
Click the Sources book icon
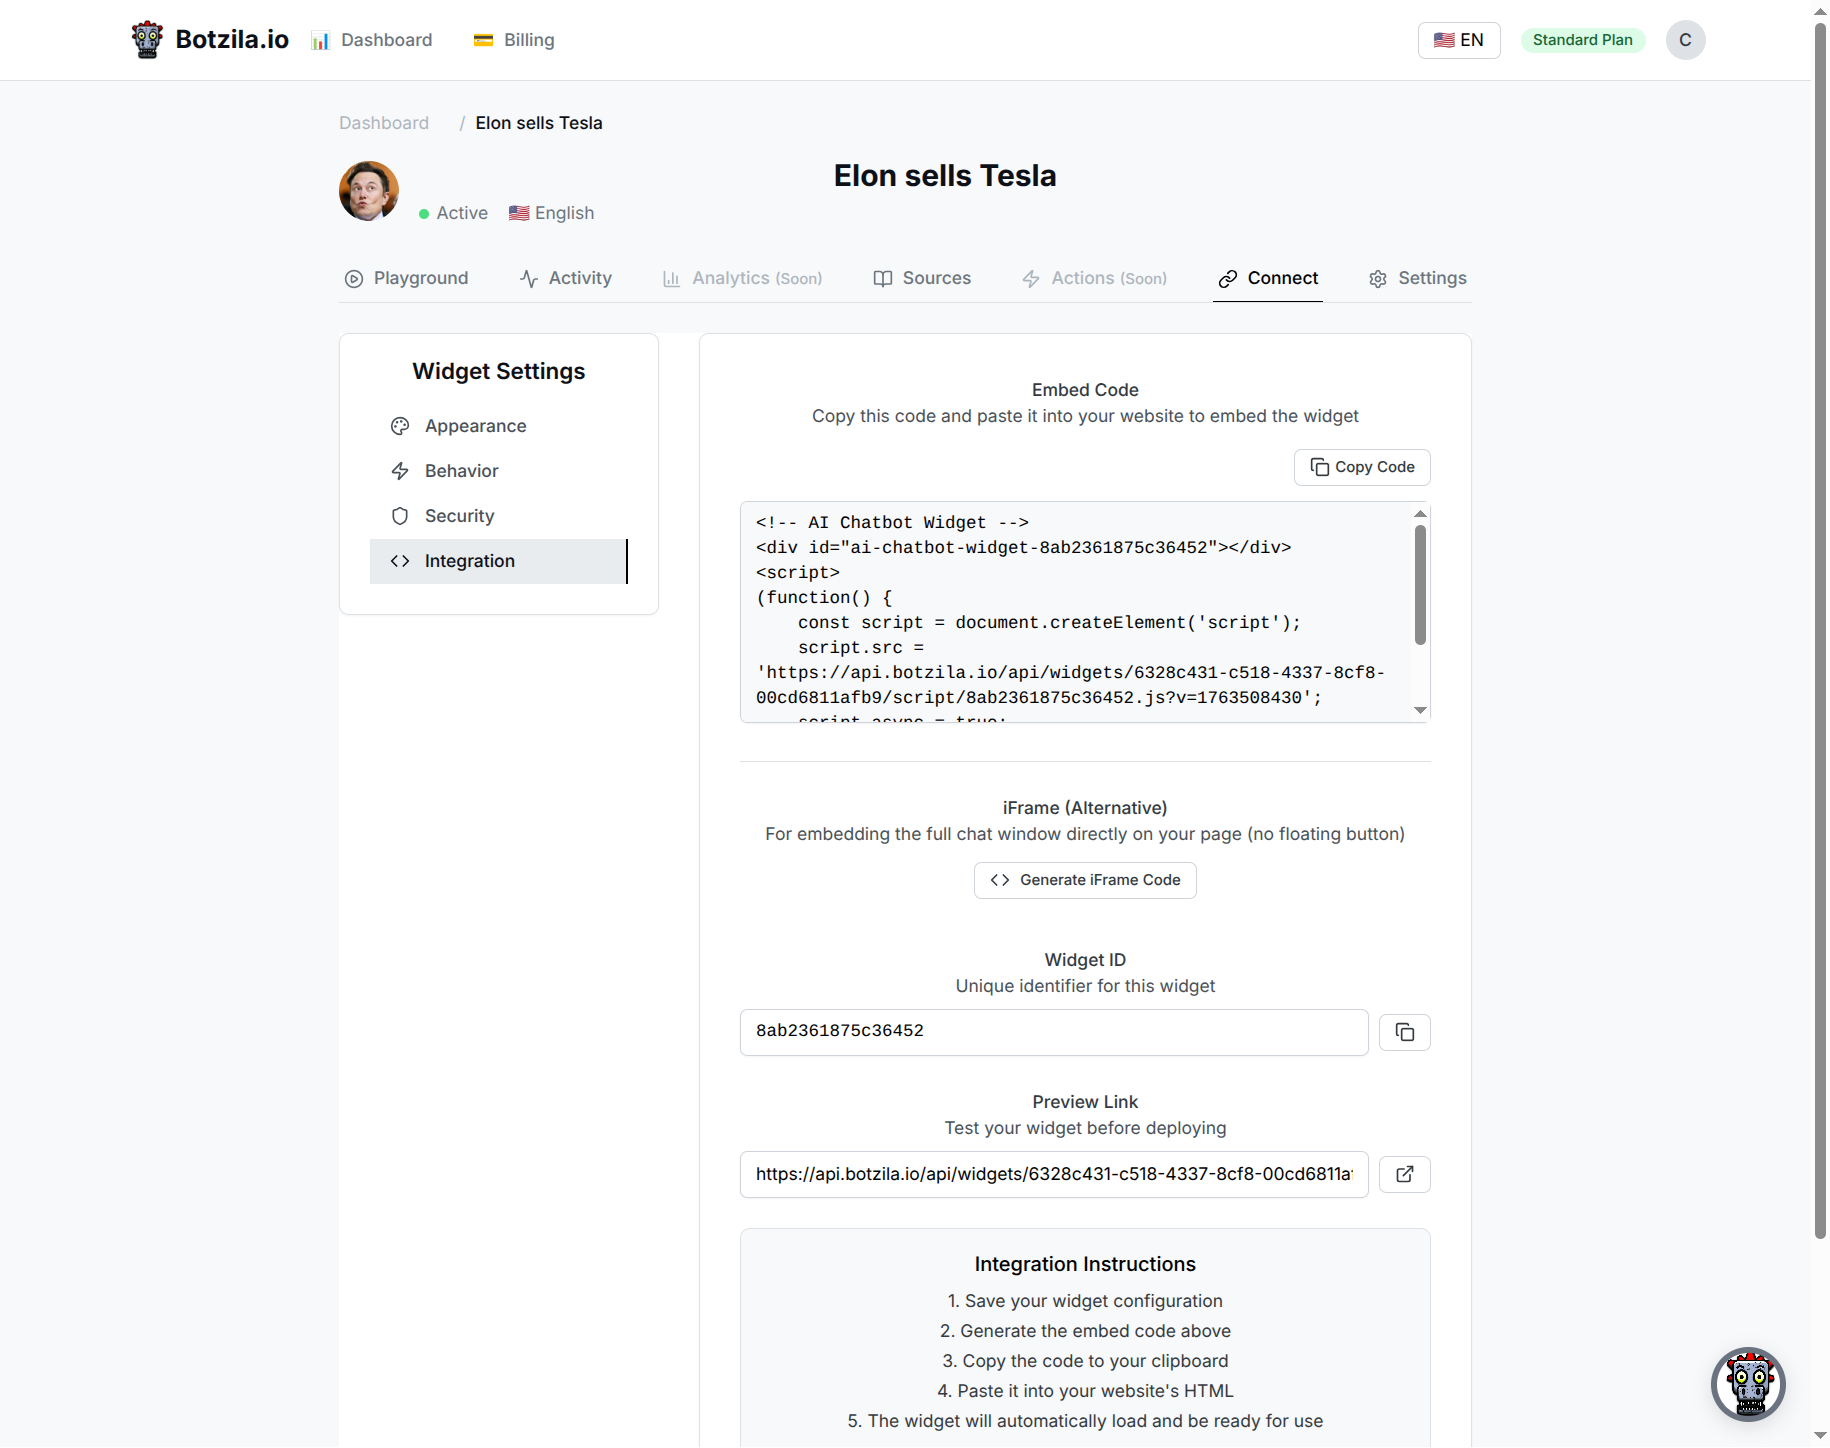click(x=883, y=279)
